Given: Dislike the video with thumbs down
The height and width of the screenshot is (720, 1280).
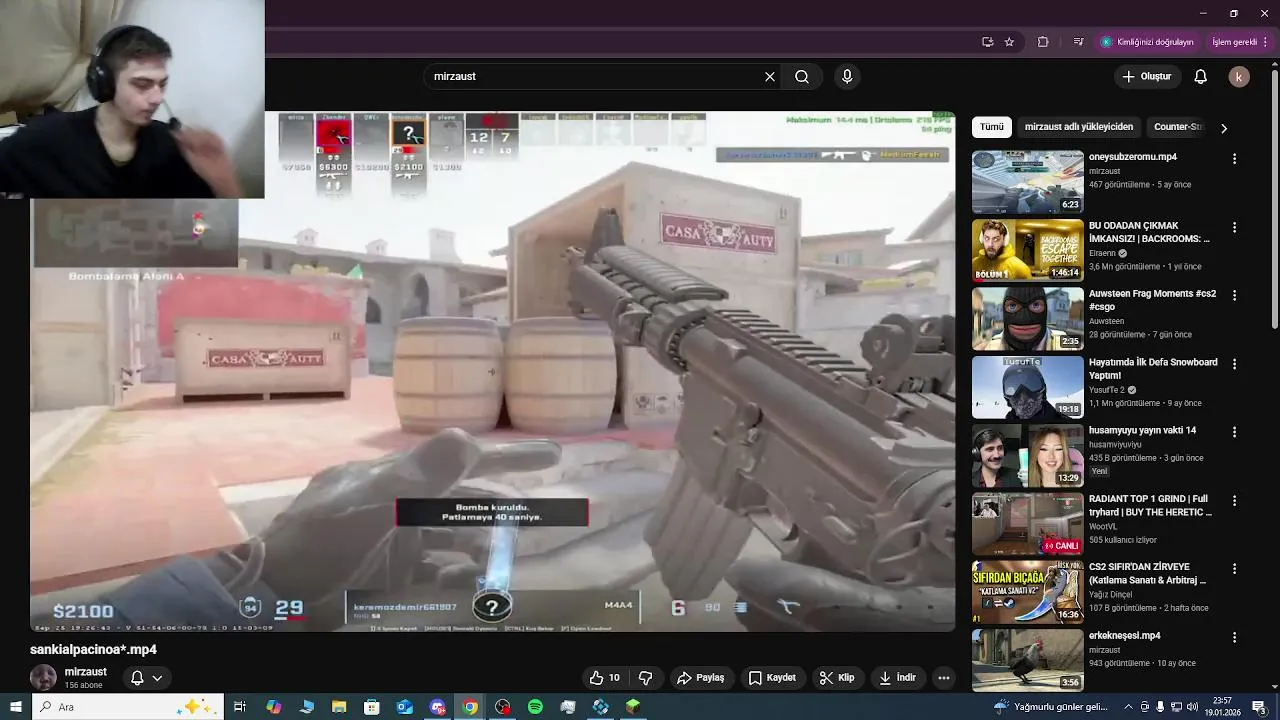Looking at the screenshot, I should tap(646, 678).
